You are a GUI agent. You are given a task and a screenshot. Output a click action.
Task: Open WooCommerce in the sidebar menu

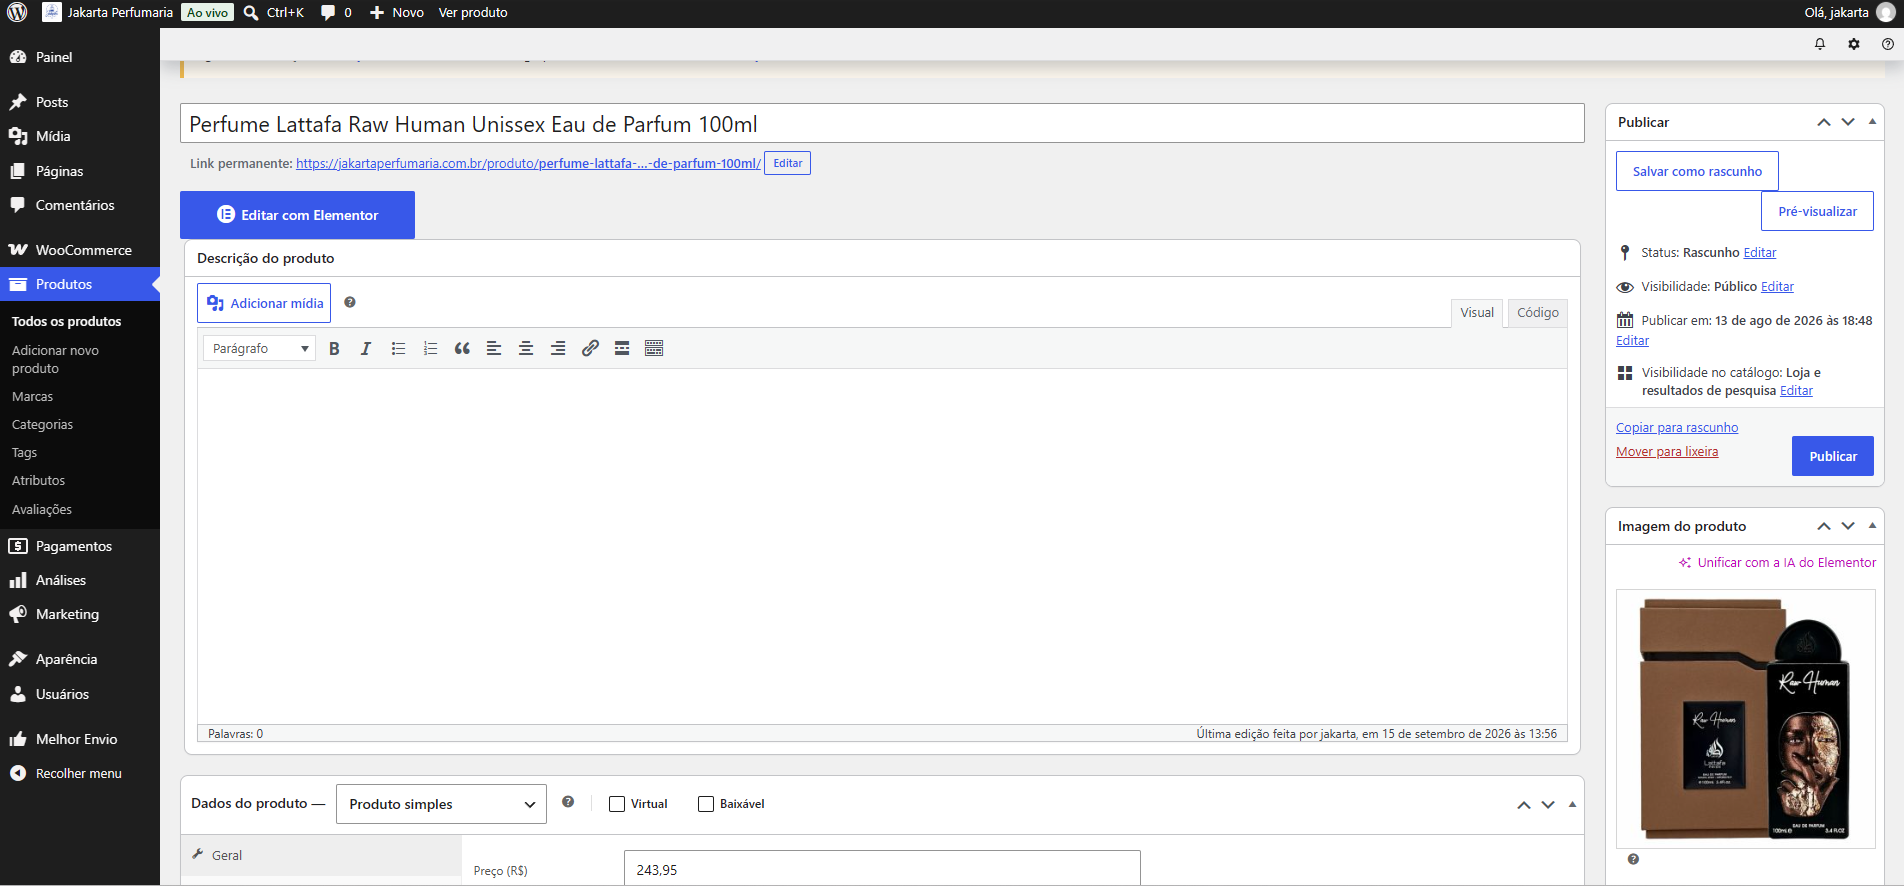click(80, 250)
